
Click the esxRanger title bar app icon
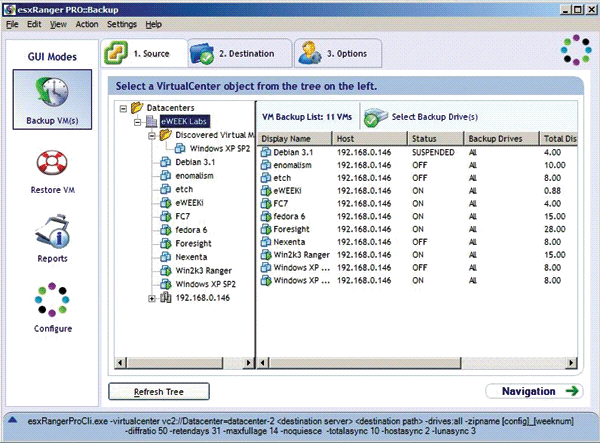(x=10, y=10)
